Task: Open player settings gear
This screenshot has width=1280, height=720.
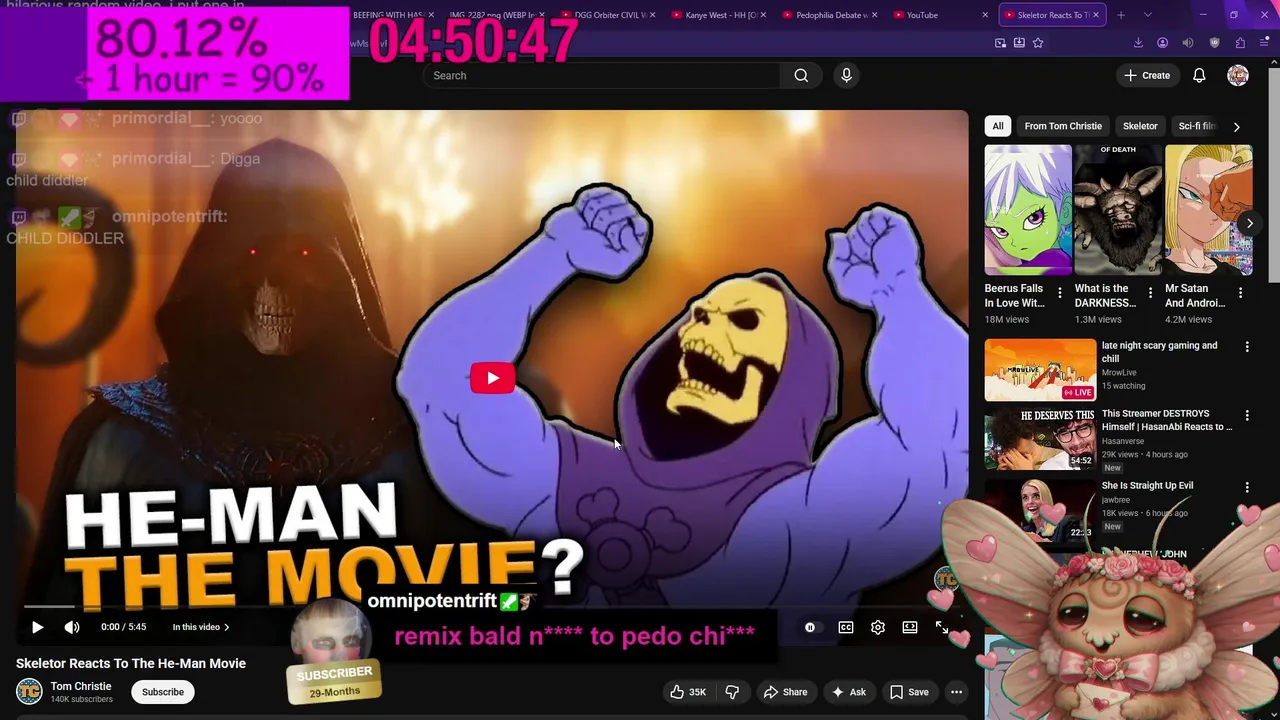Action: (x=878, y=627)
